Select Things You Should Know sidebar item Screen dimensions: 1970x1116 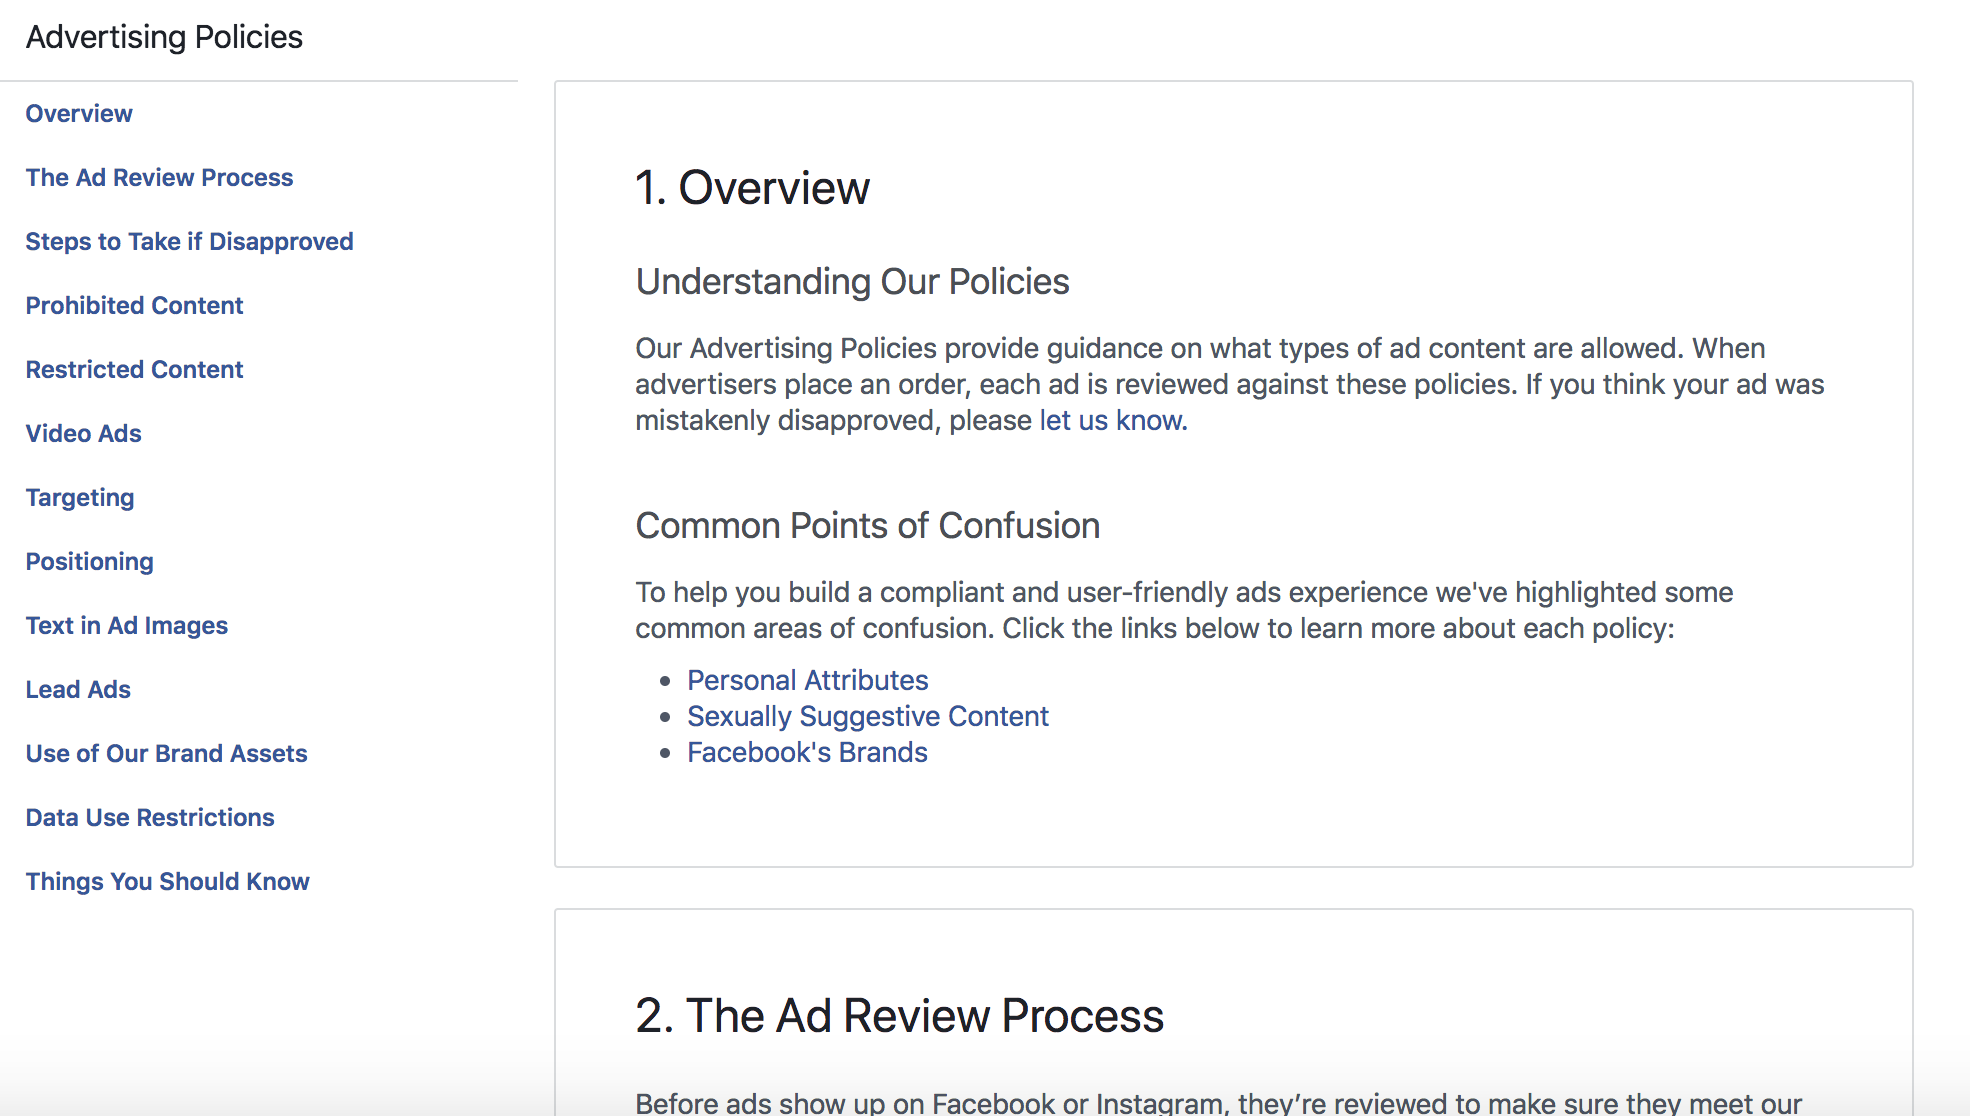click(166, 882)
